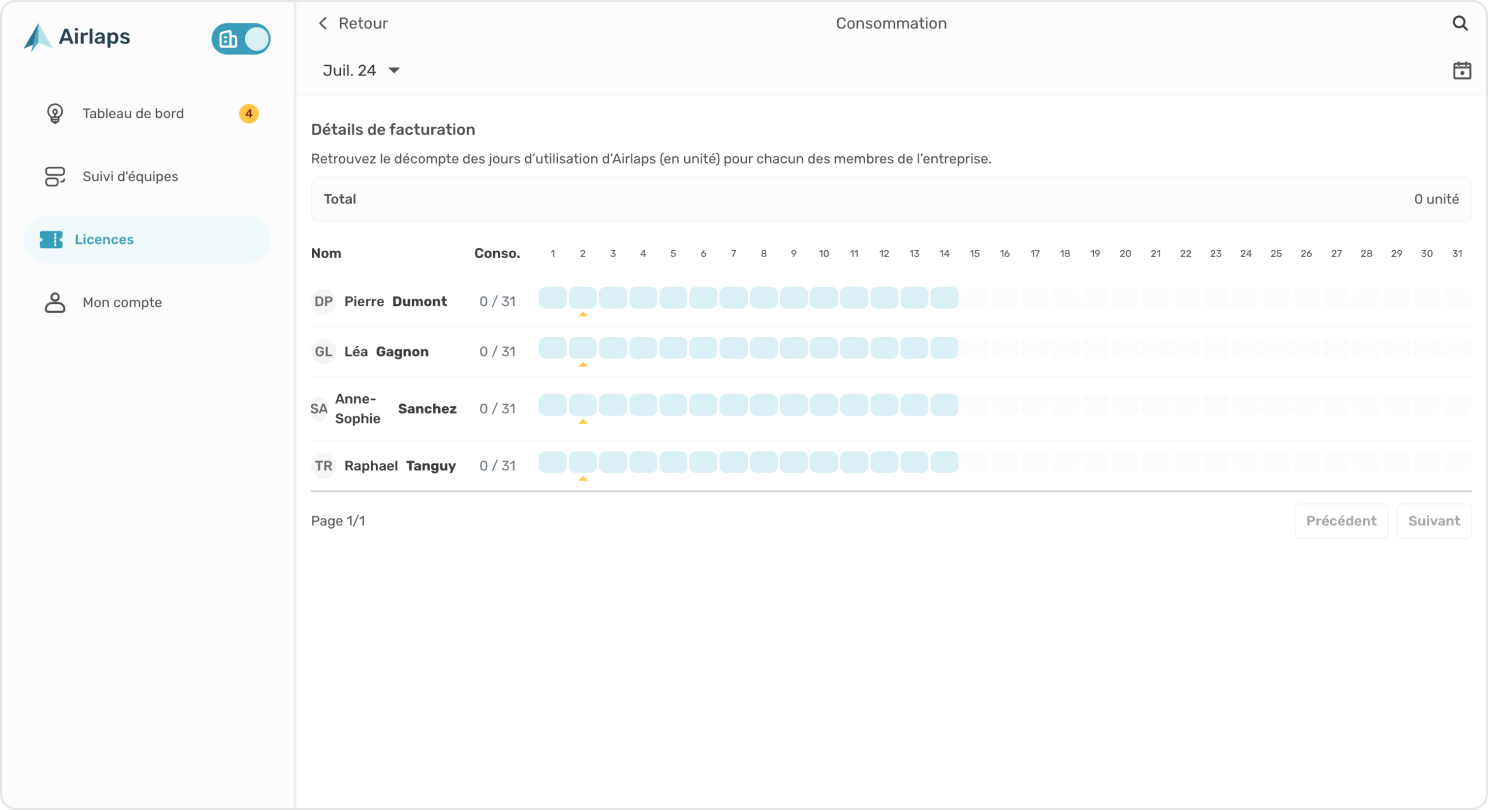
Task: Click the Mon compte person icon
Action: (55, 303)
